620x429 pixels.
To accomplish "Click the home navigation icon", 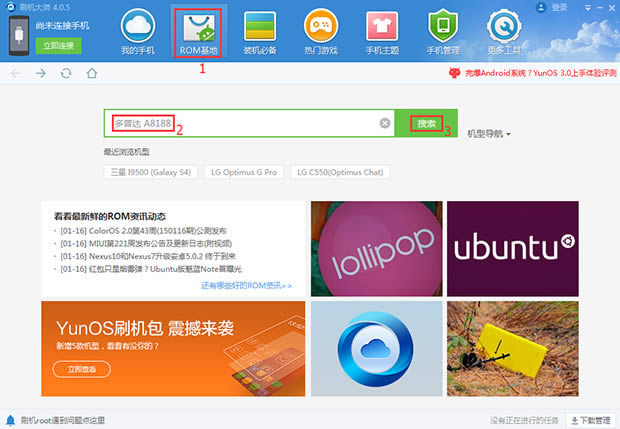I will tap(91, 73).
